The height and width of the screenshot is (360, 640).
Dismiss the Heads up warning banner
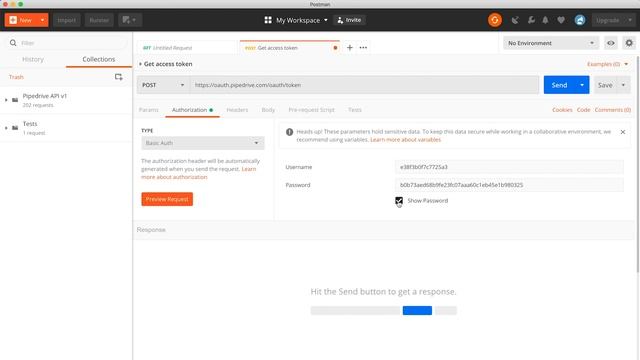622,132
